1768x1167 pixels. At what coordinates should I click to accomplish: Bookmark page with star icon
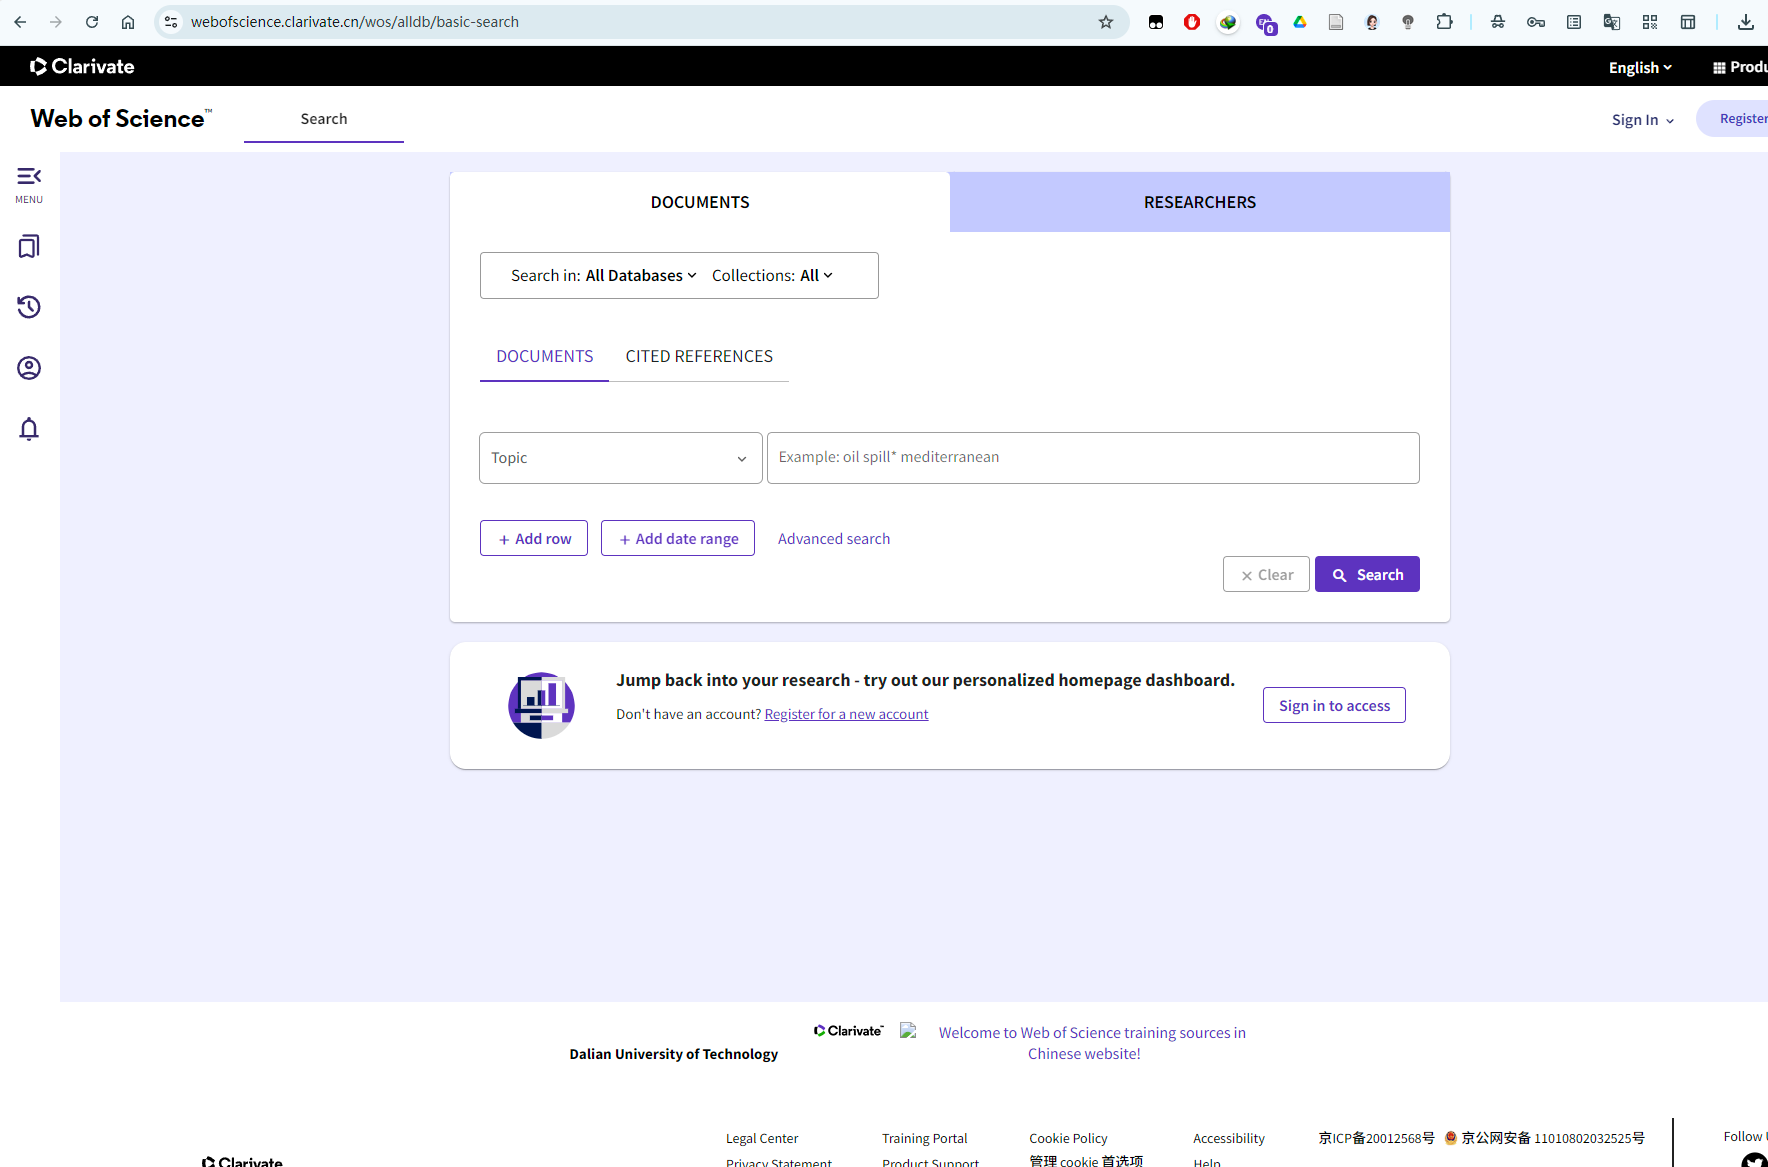click(1106, 22)
